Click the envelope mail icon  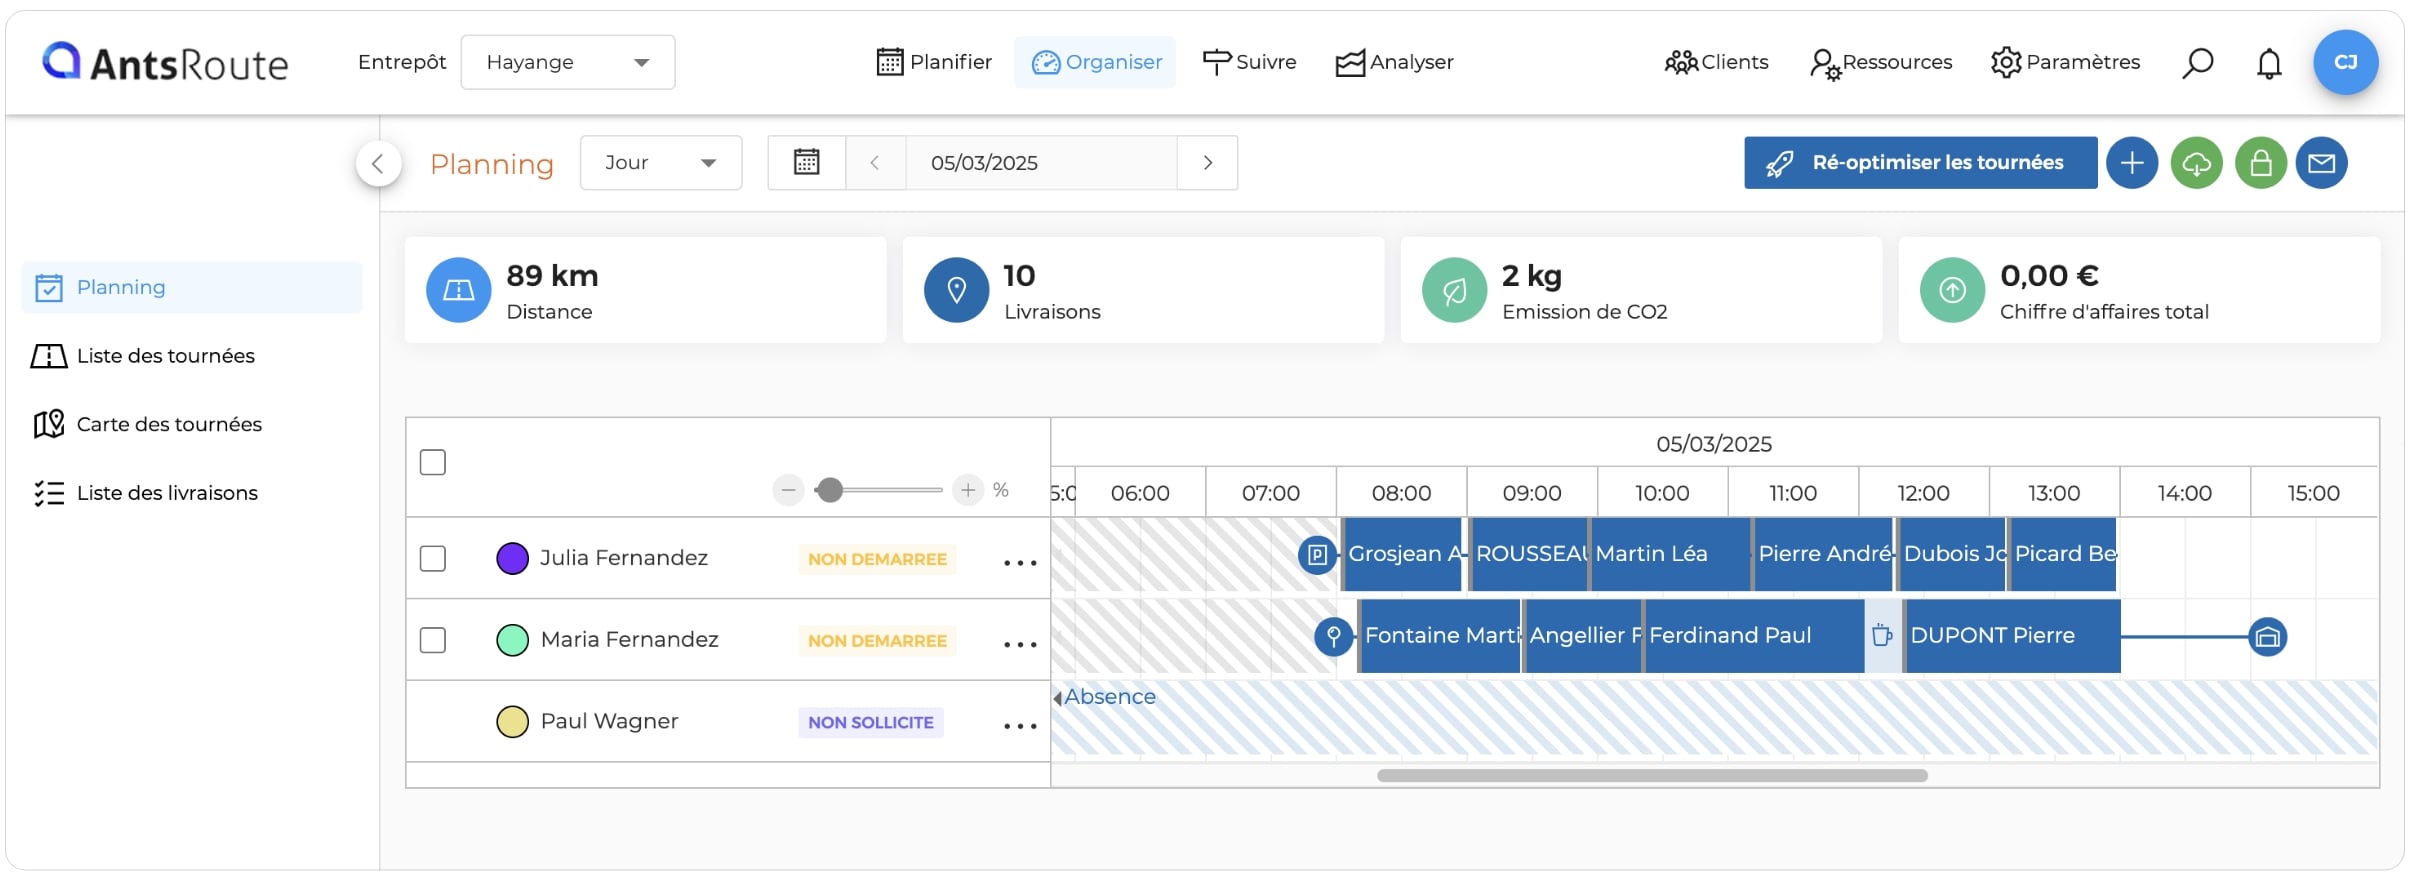[x=2321, y=163]
